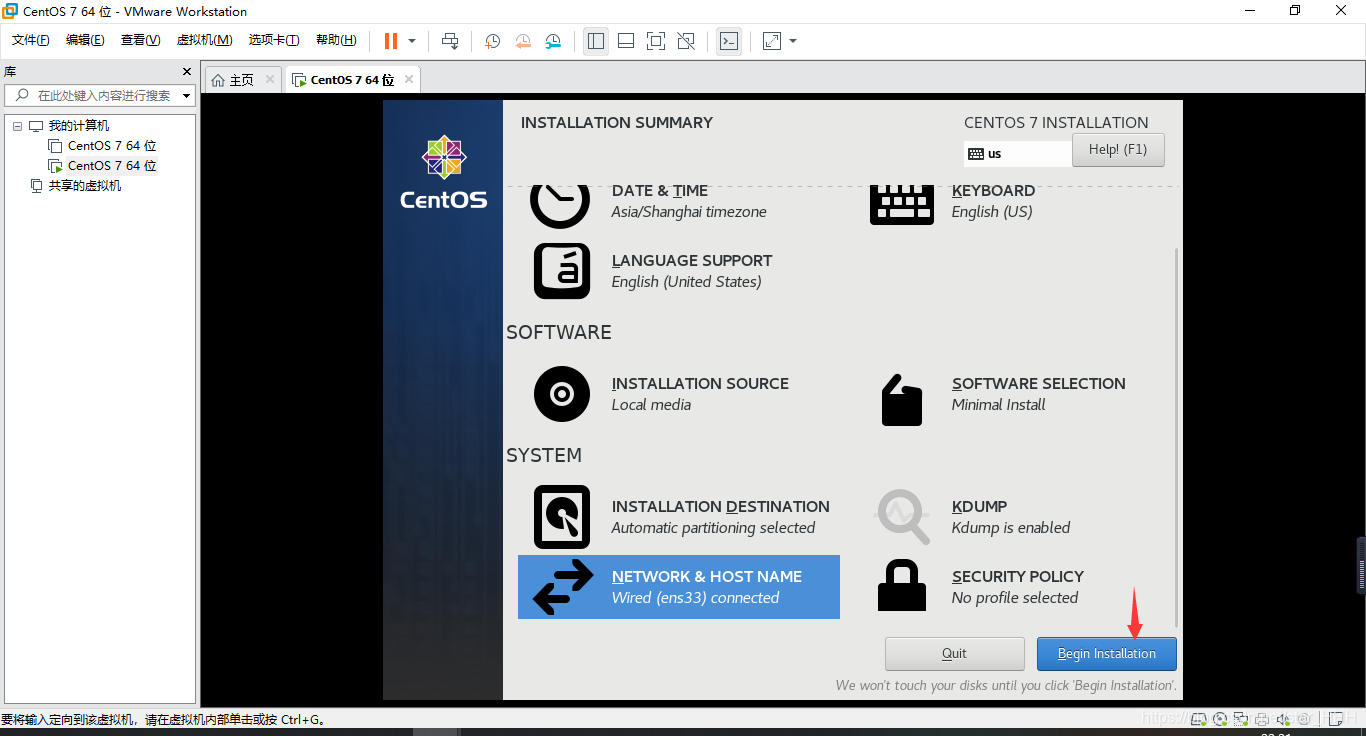Image resolution: width=1366 pixels, height=736 pixels.
Task: Click the pause virtual machine icon
Action: click(x=391, y=41)
